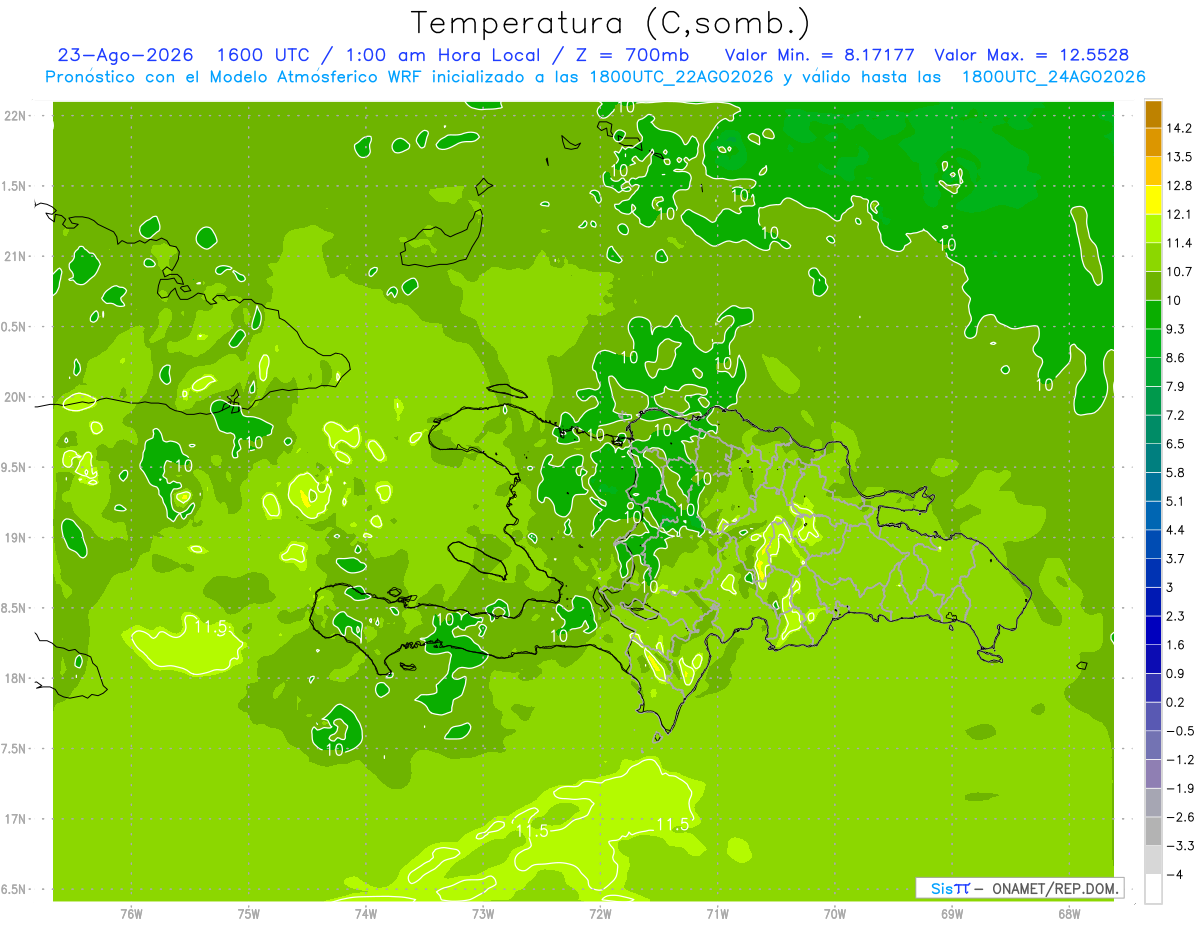
Task: Click the "10.7" colorbar value
Action: pyautogui.click(x=1179, y=271)
